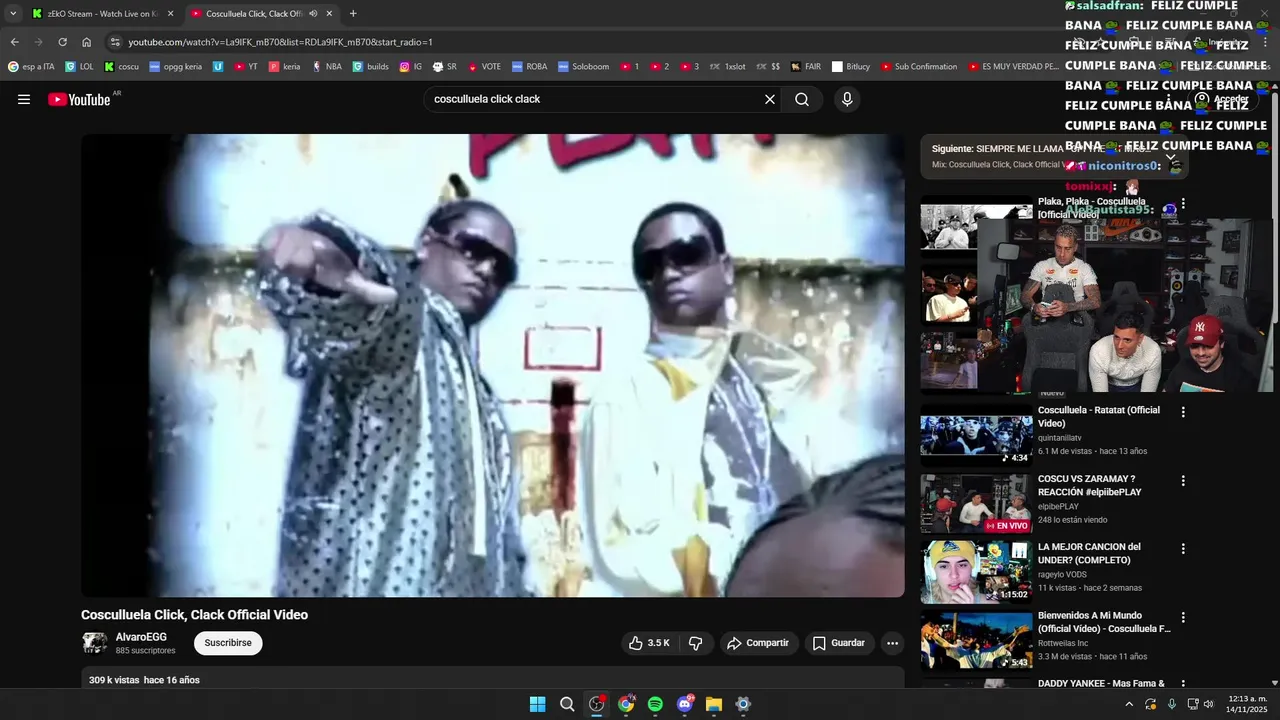Open options for Ratatat video
The image size is (1280, 720).
point(1183,412)
